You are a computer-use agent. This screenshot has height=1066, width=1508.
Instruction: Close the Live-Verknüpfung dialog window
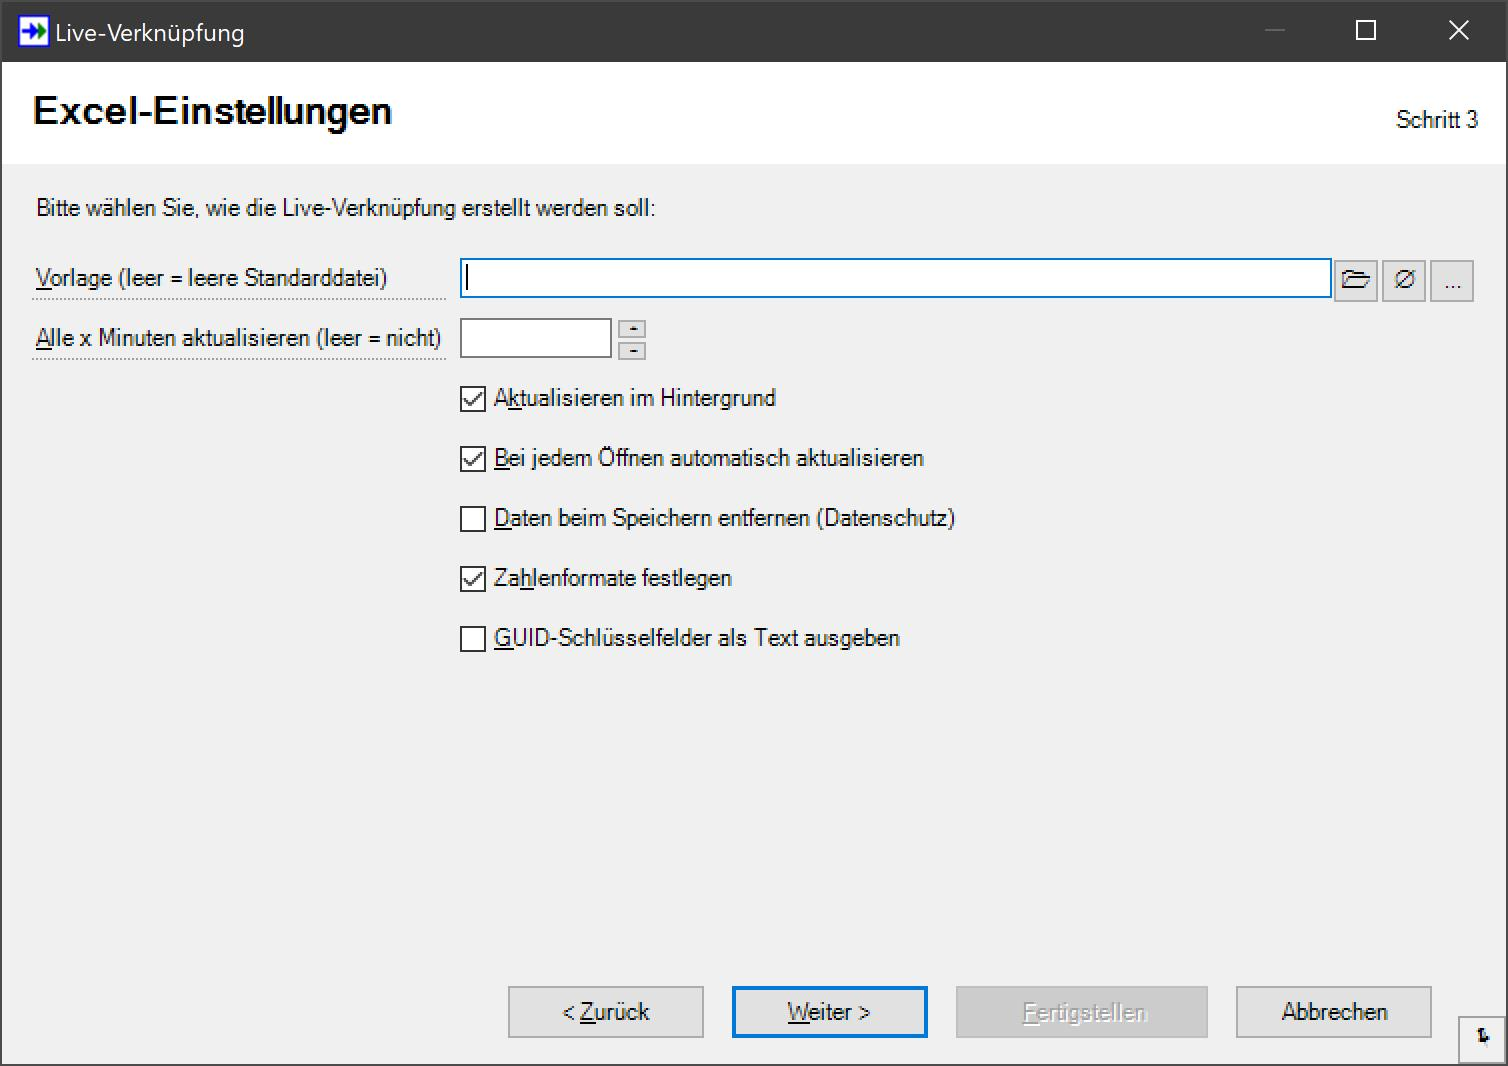tap(1459, 31)
